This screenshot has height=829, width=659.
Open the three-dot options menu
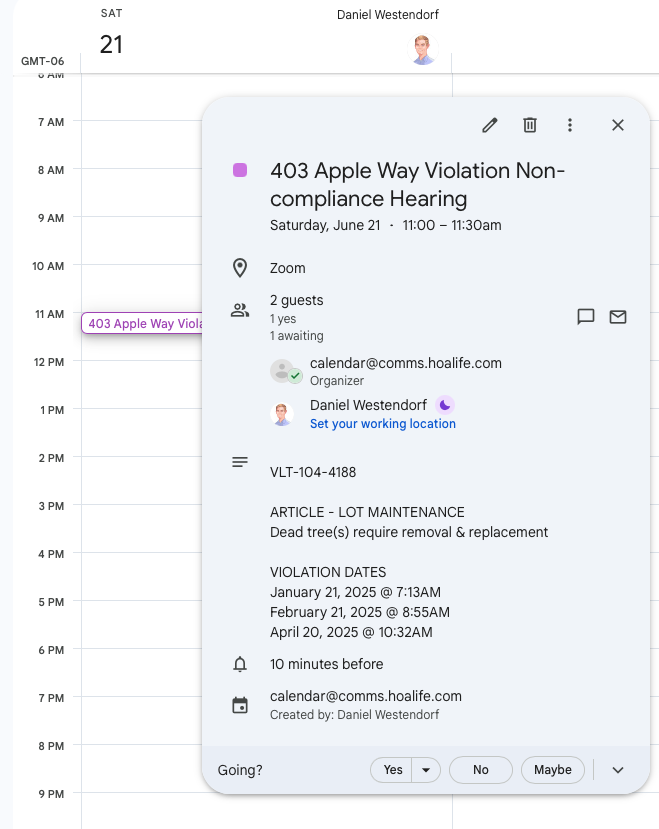tap(570, 125)
